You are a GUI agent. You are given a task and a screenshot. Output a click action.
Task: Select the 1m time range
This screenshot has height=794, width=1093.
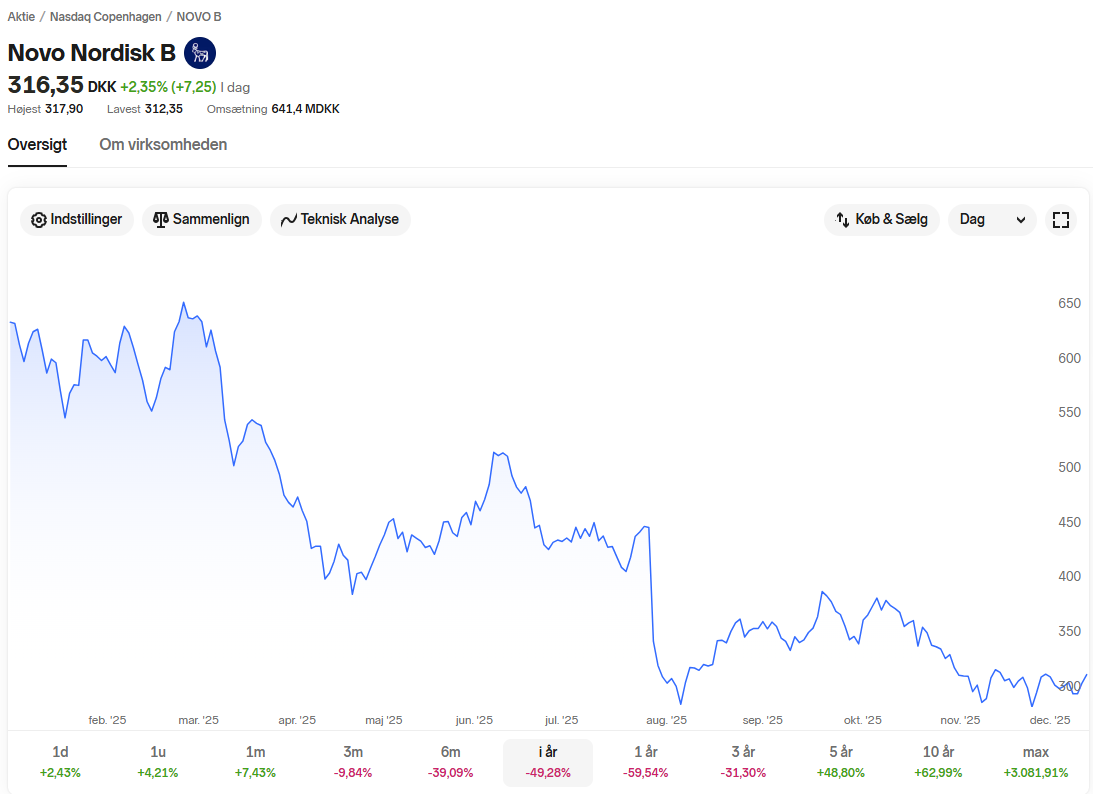click(255, 762)
